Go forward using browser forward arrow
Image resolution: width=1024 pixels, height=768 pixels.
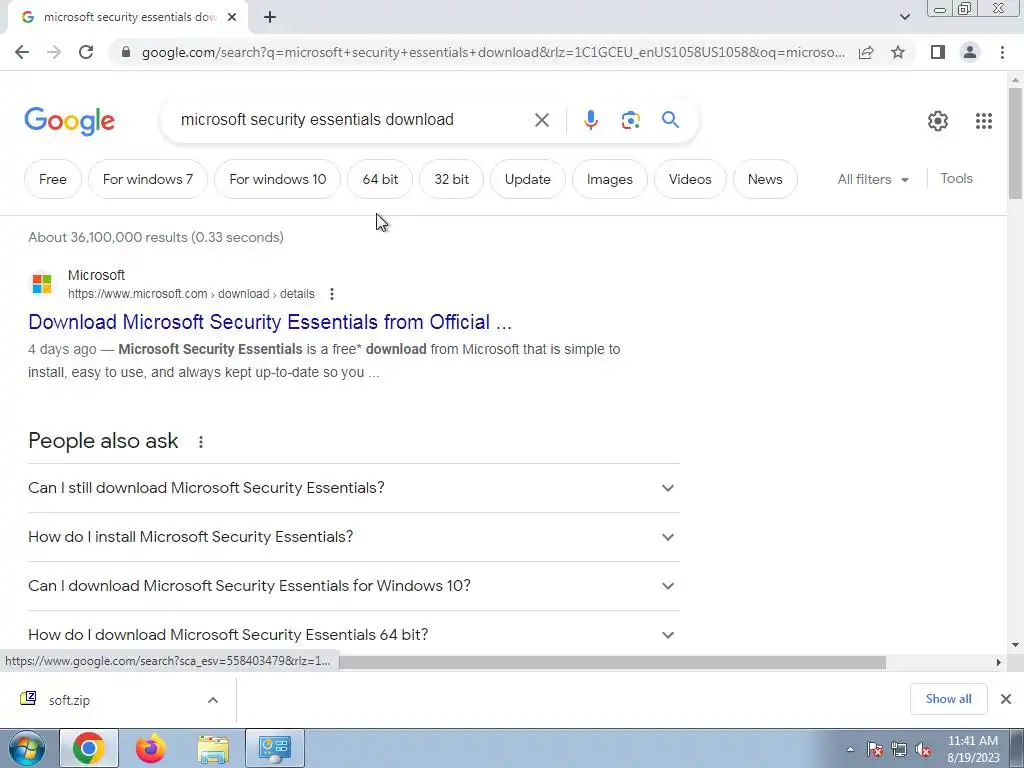pyautogui.click(x=54, y=52)
